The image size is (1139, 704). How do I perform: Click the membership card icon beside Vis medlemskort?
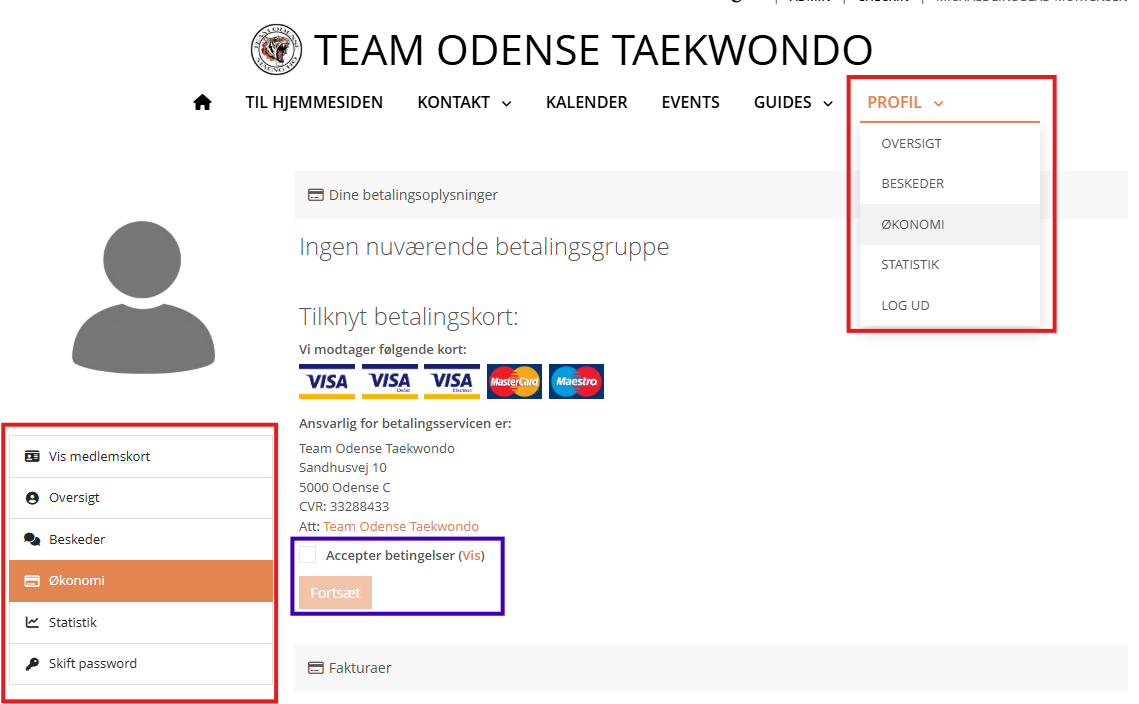pos(32,457)
